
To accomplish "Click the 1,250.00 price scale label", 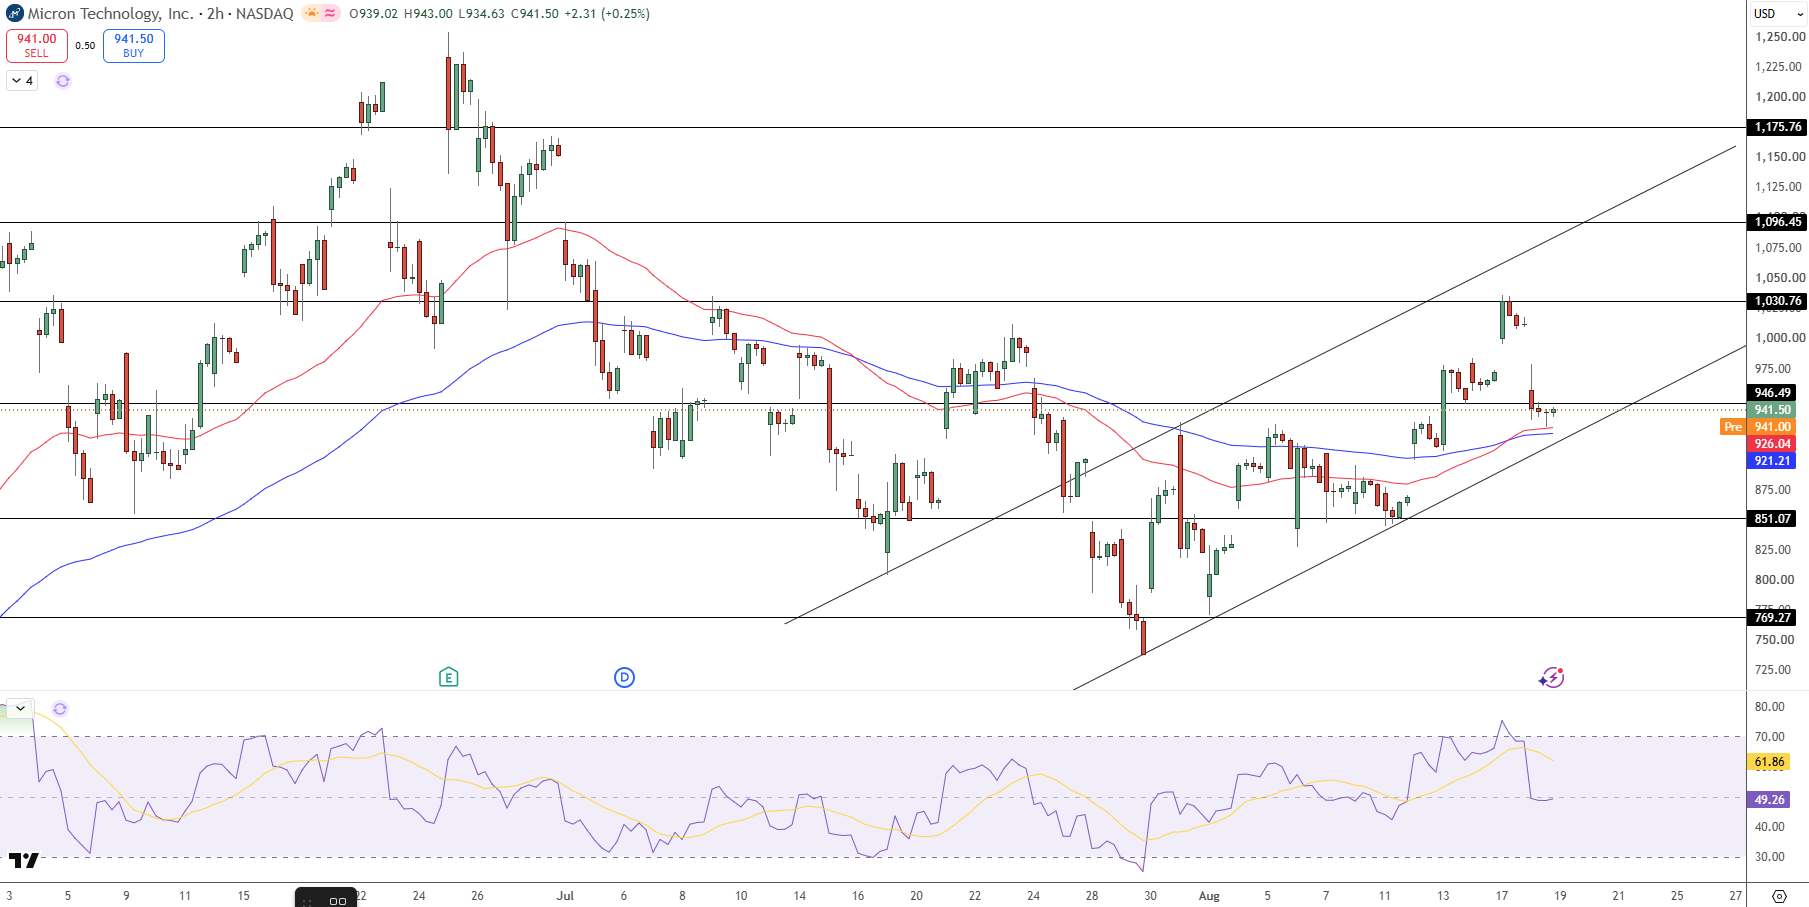I will [1780, 37].
